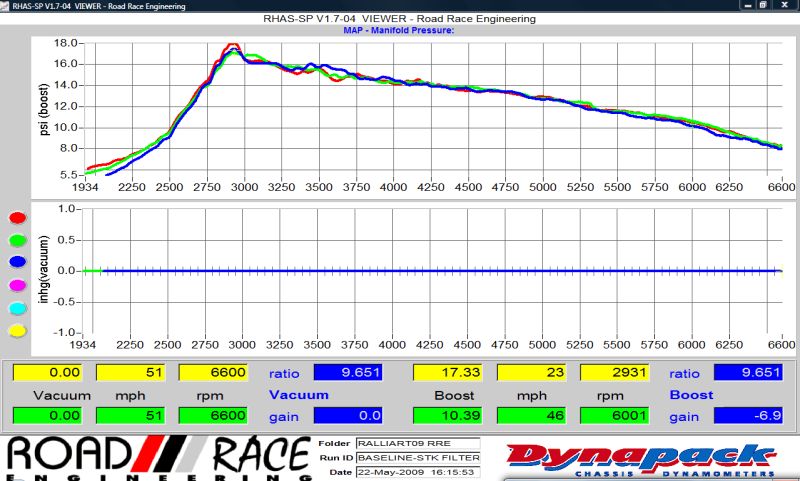
Task: Select the cyan run indicator dot
Action: (15, 308)
